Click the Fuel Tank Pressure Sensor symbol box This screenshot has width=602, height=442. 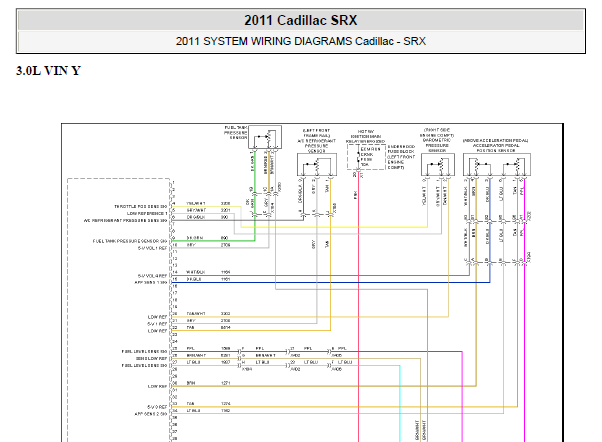[x=265, y=137]
